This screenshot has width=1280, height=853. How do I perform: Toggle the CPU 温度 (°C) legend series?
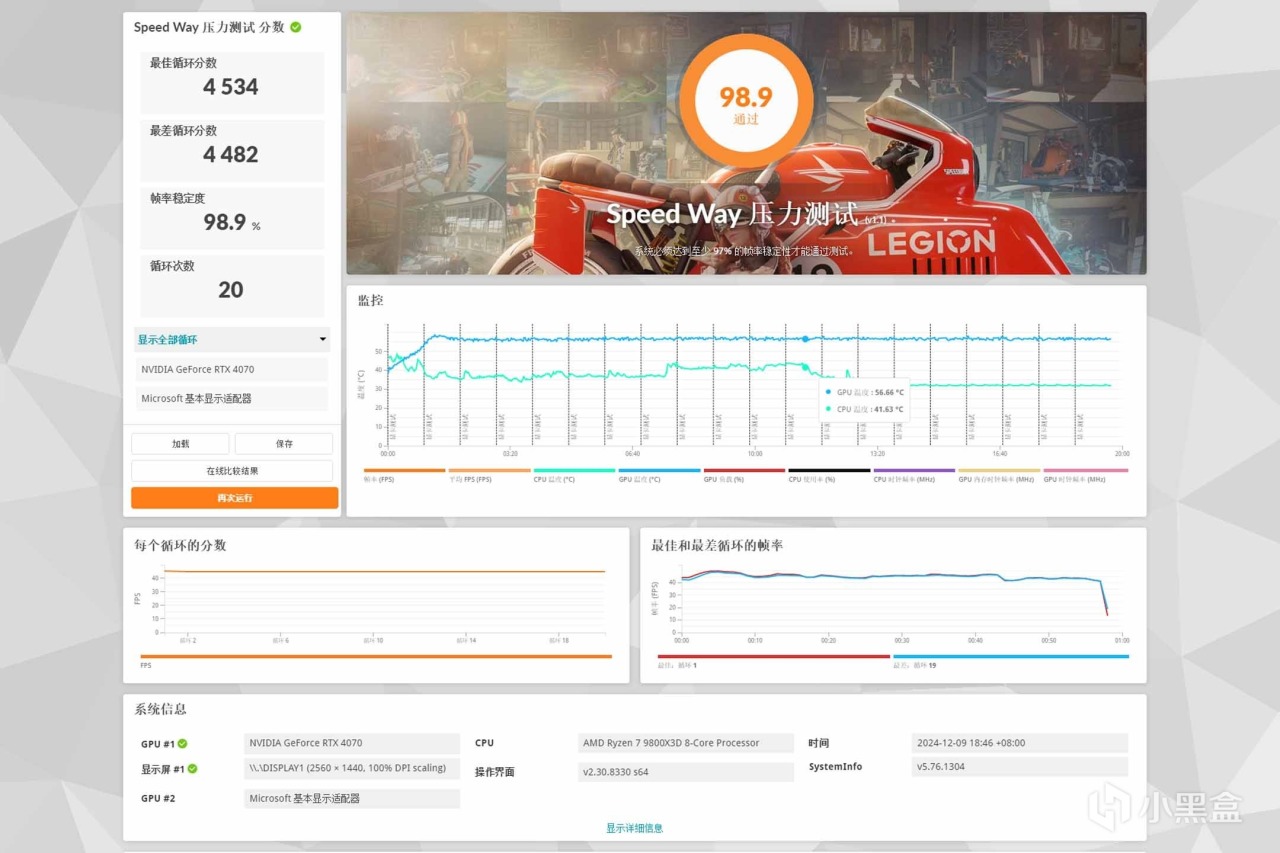(x=574, y=476)
